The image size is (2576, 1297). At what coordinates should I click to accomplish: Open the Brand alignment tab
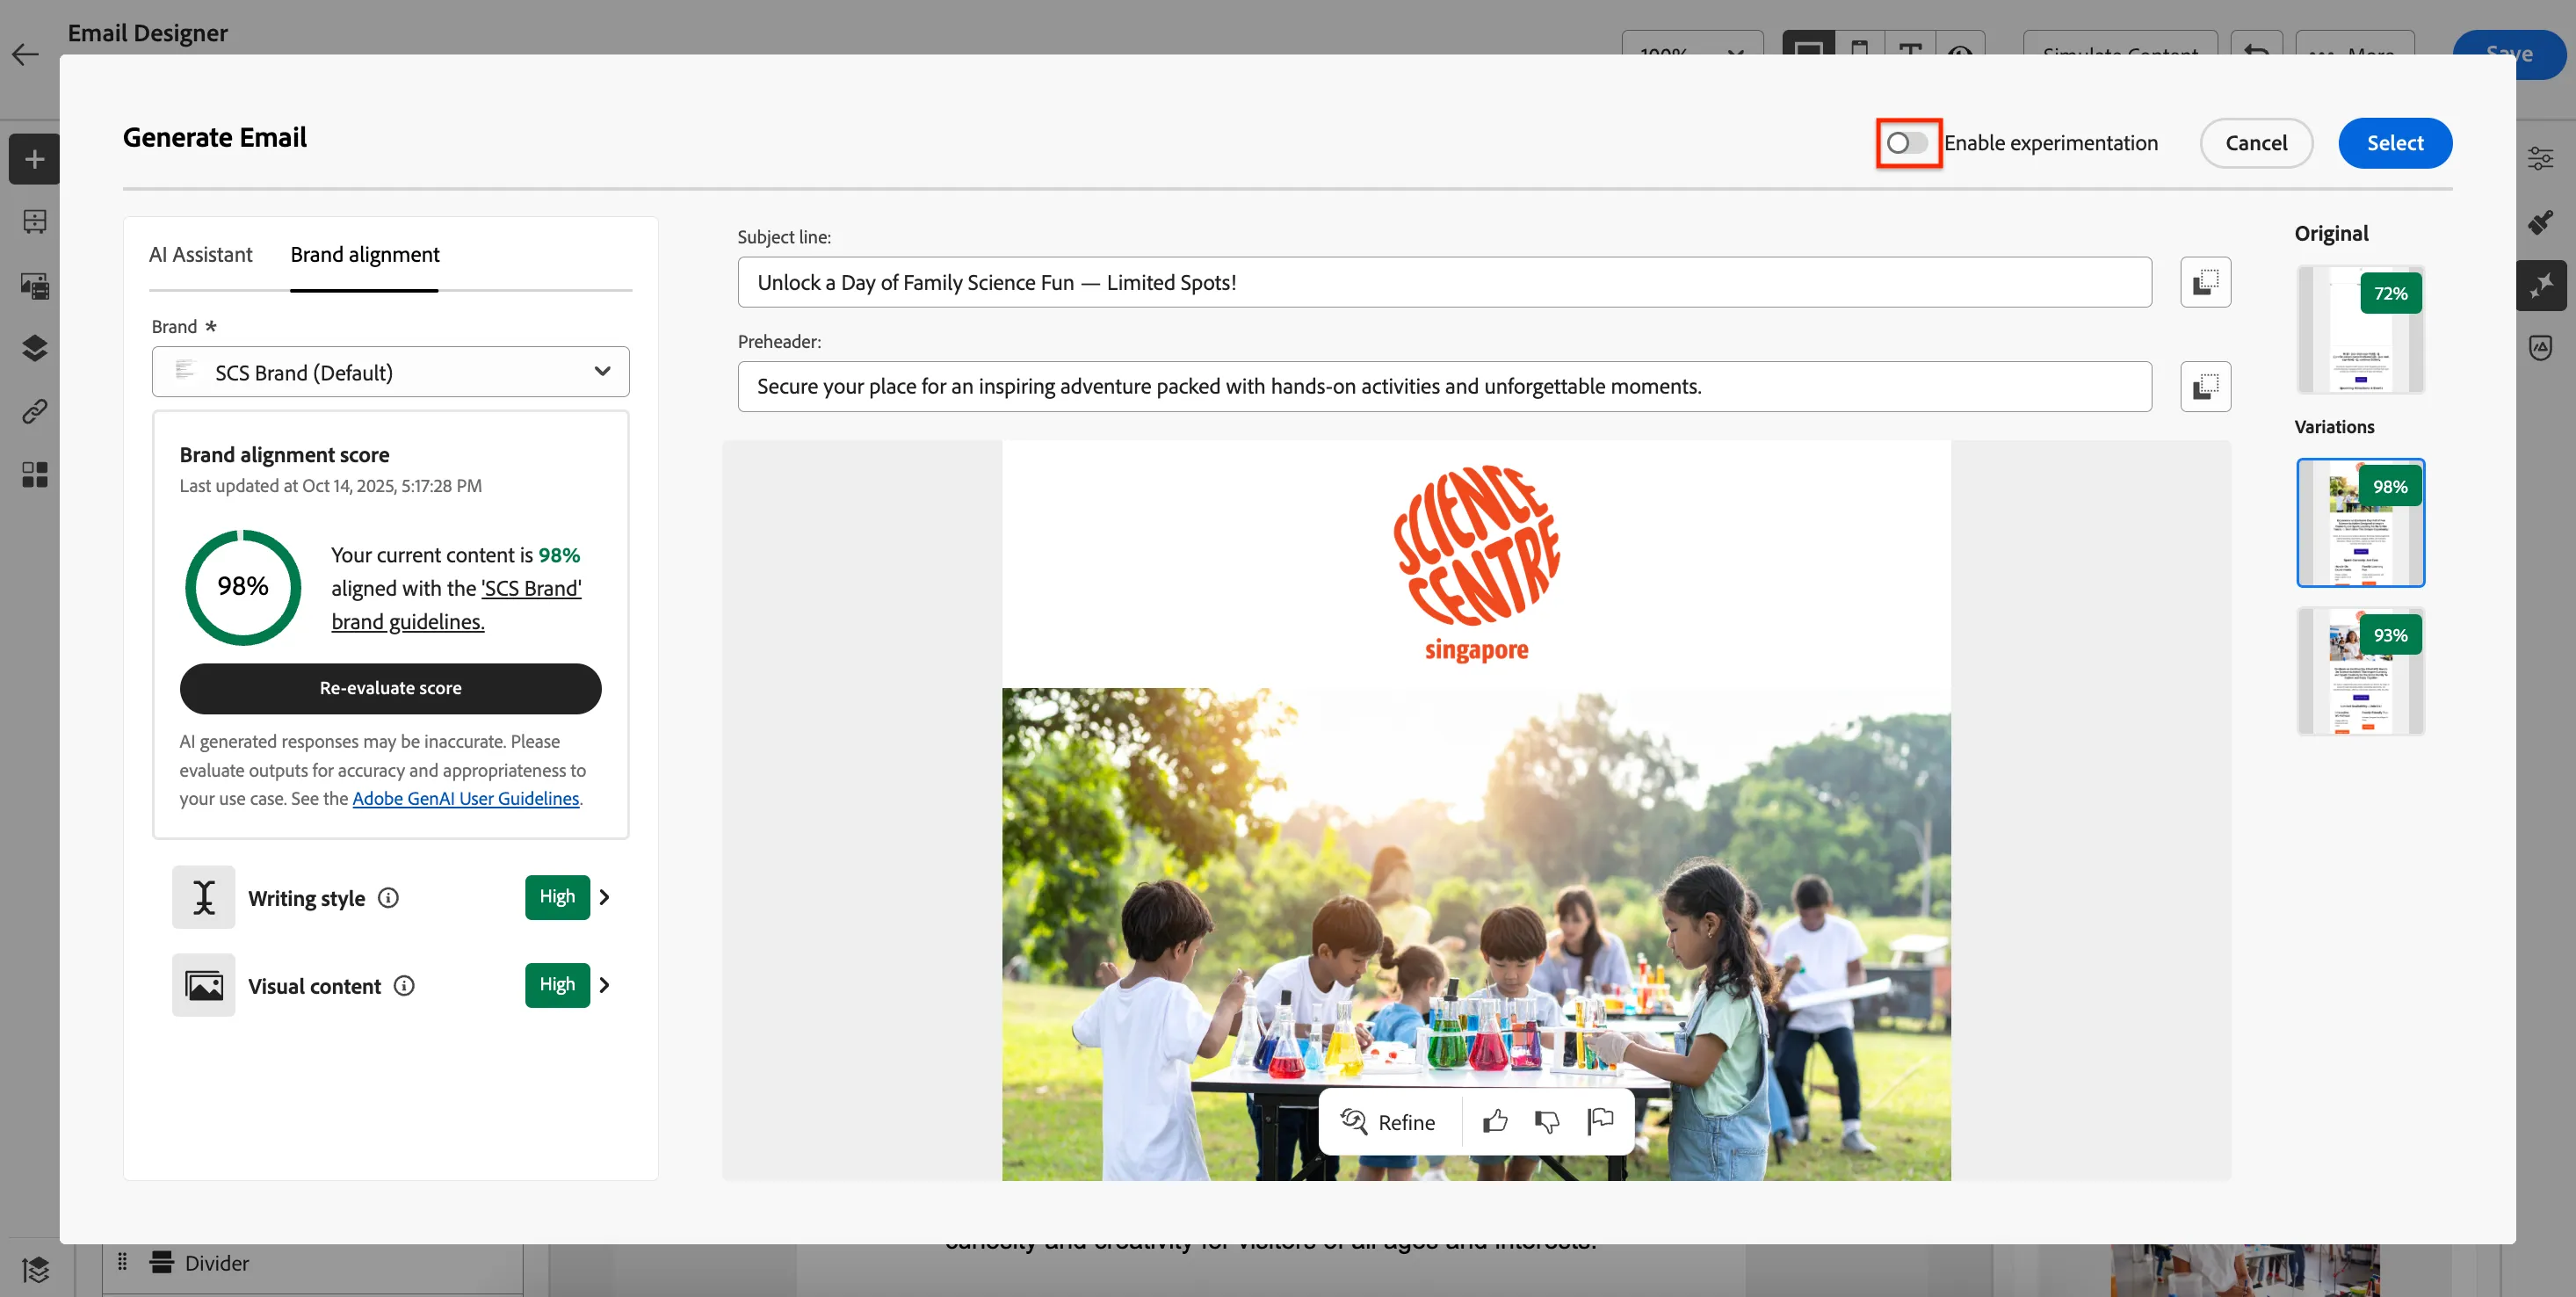coord(365,254)
